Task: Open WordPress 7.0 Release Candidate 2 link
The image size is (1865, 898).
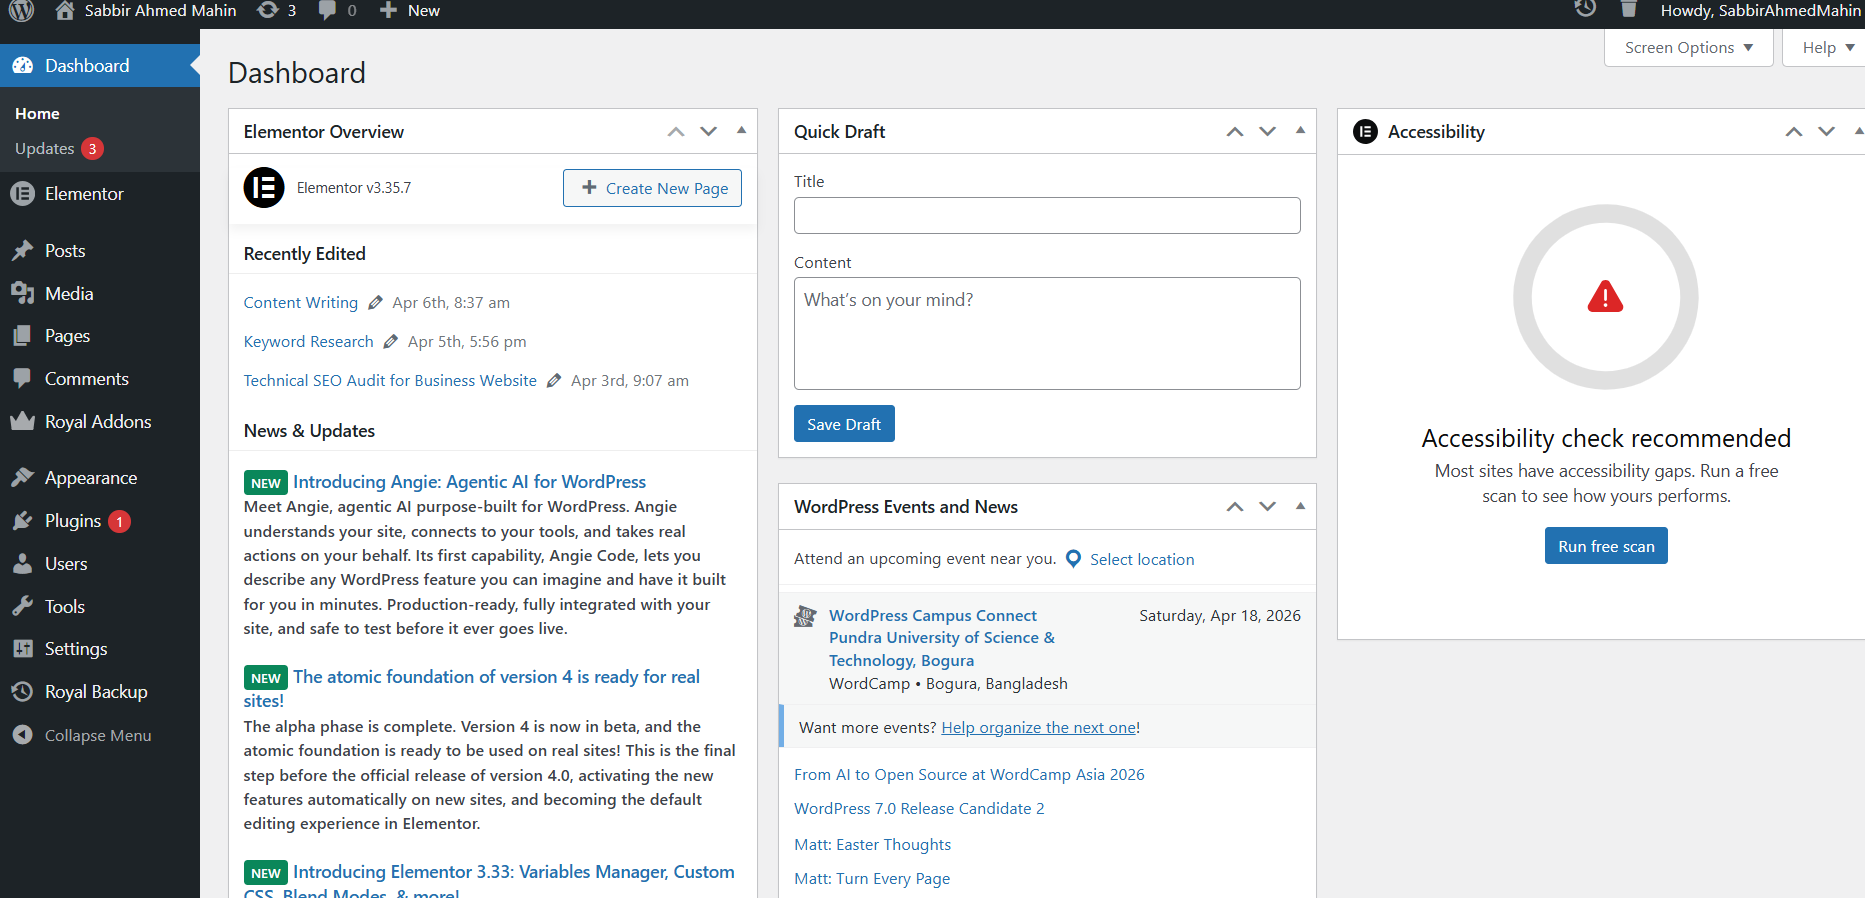Action: pyautogui.click(x=919, y=808)
